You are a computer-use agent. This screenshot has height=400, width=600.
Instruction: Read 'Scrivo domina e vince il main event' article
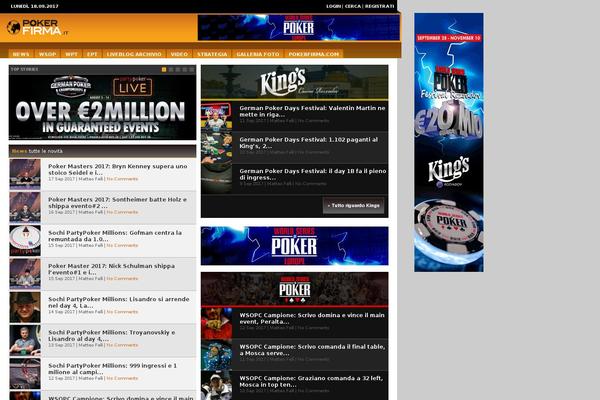coord(312,318)
